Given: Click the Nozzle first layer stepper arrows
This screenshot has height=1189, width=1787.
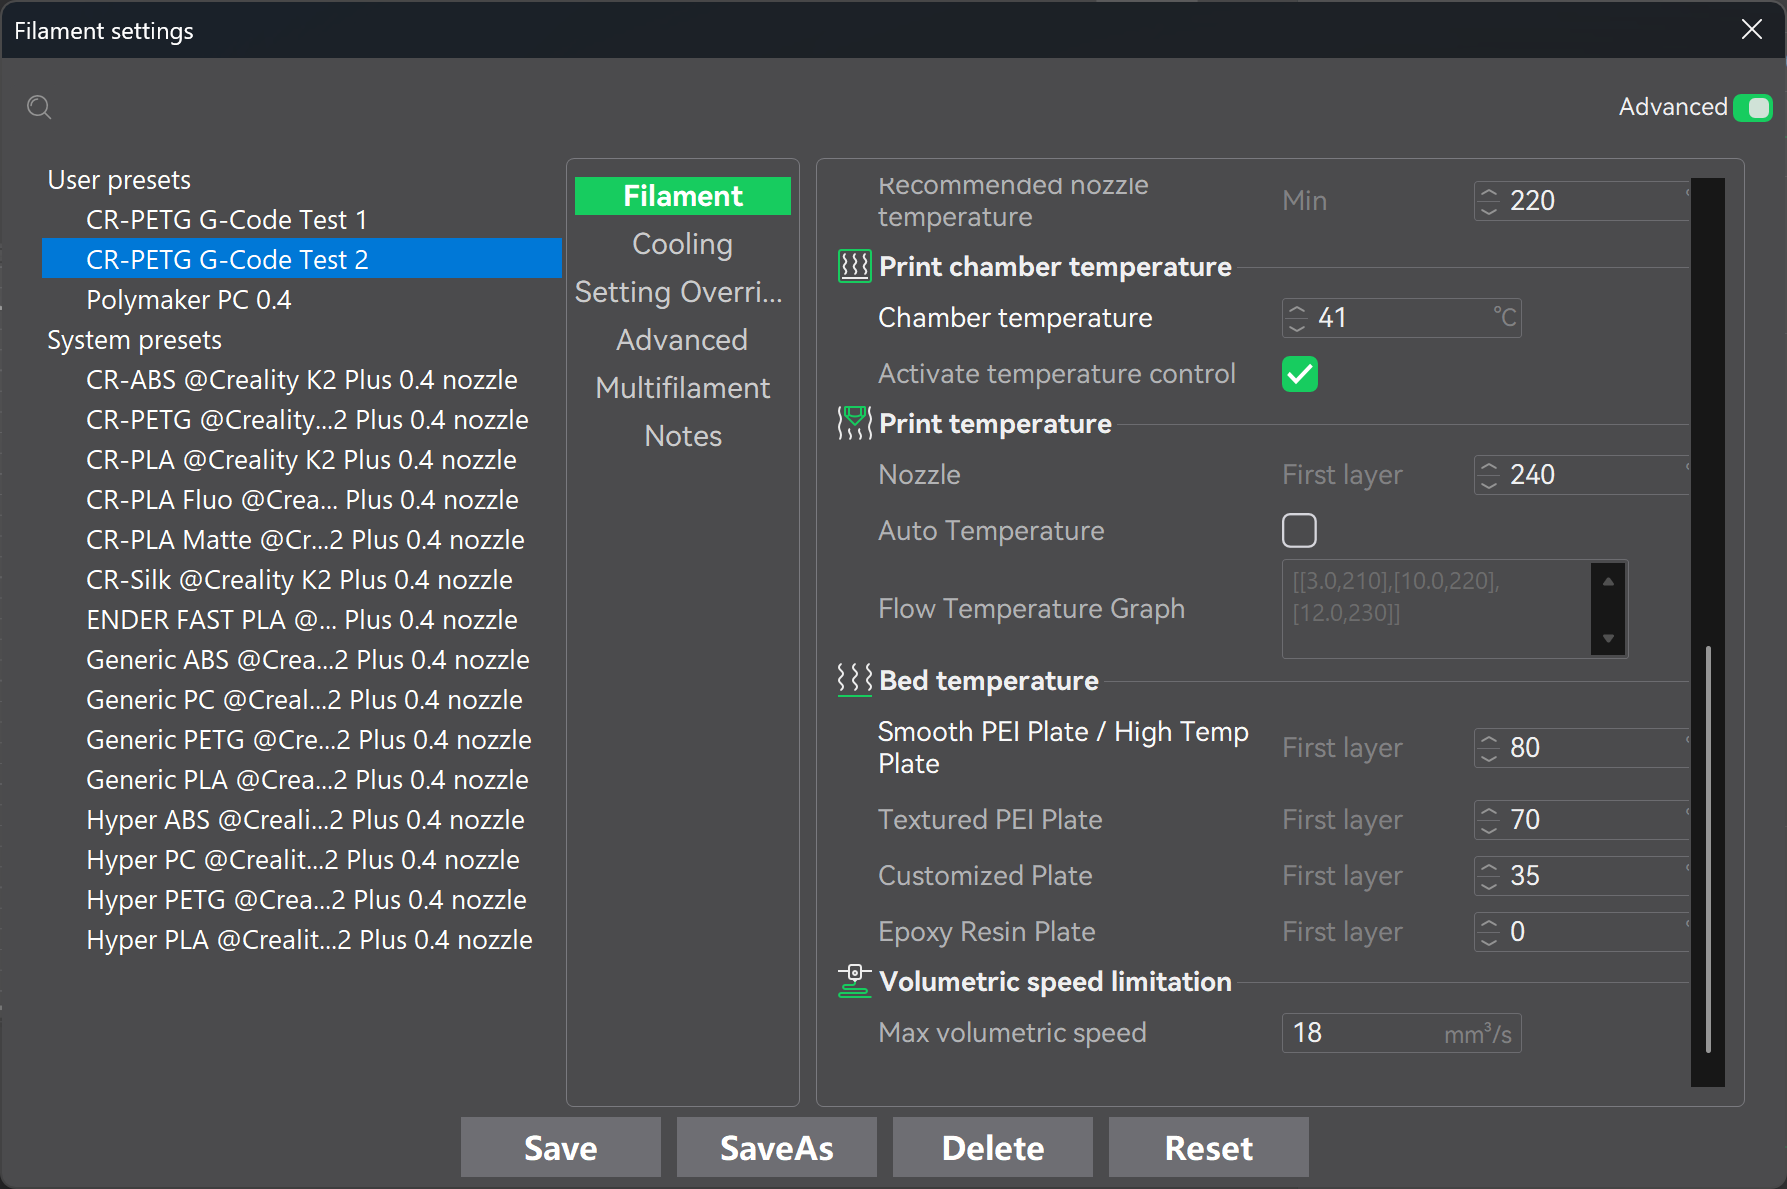Looking at the screenshot, I should pos(1489,475).
